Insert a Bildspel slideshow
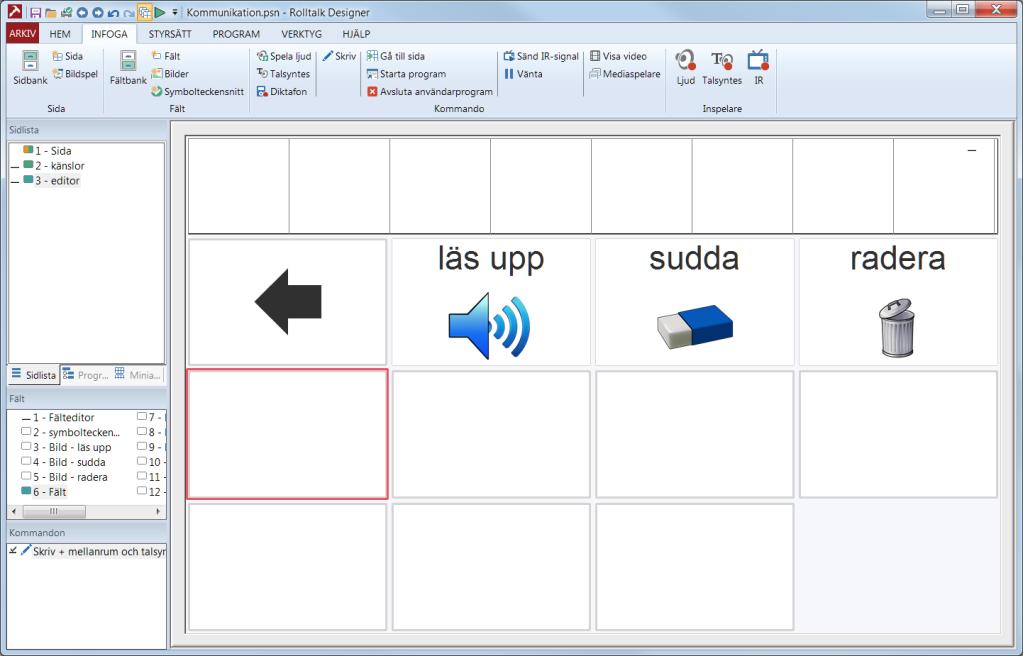Screen dimensions: 1023x656 coord(75,74)
